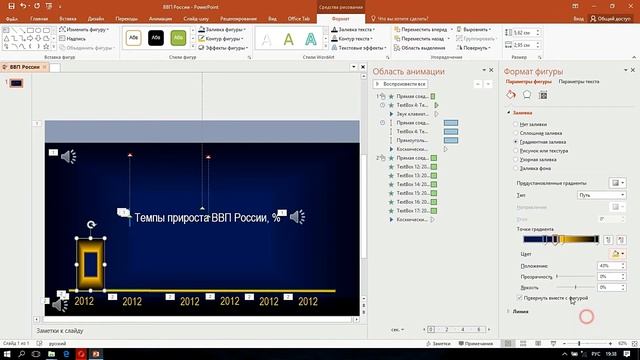
Task: Remove gradient stop button
Action: pos(621,240)
